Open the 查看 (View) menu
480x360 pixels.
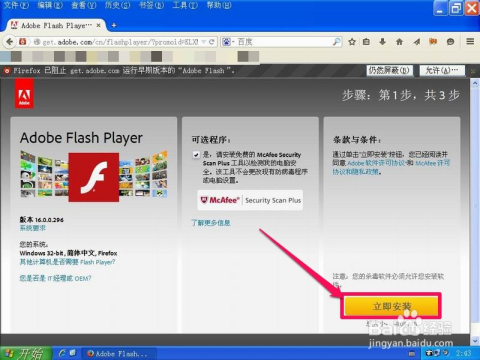84,5
